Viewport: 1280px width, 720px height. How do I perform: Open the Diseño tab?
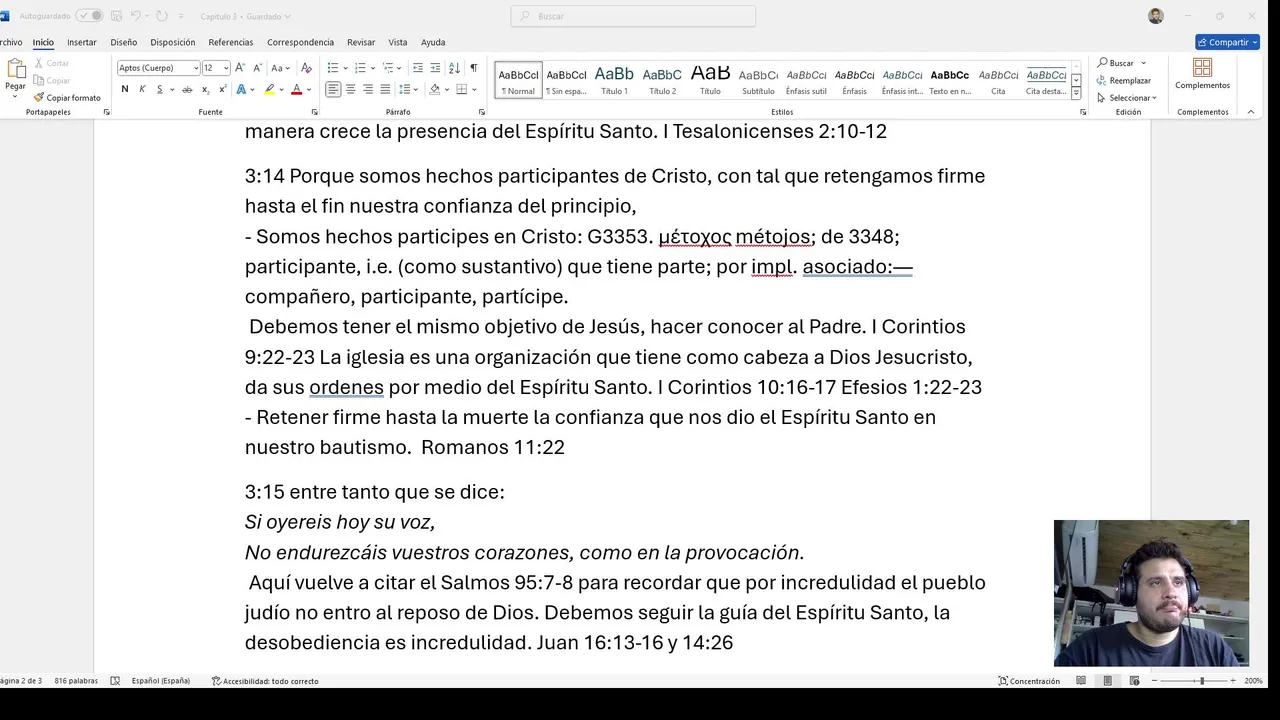click(x=124, y=42)
